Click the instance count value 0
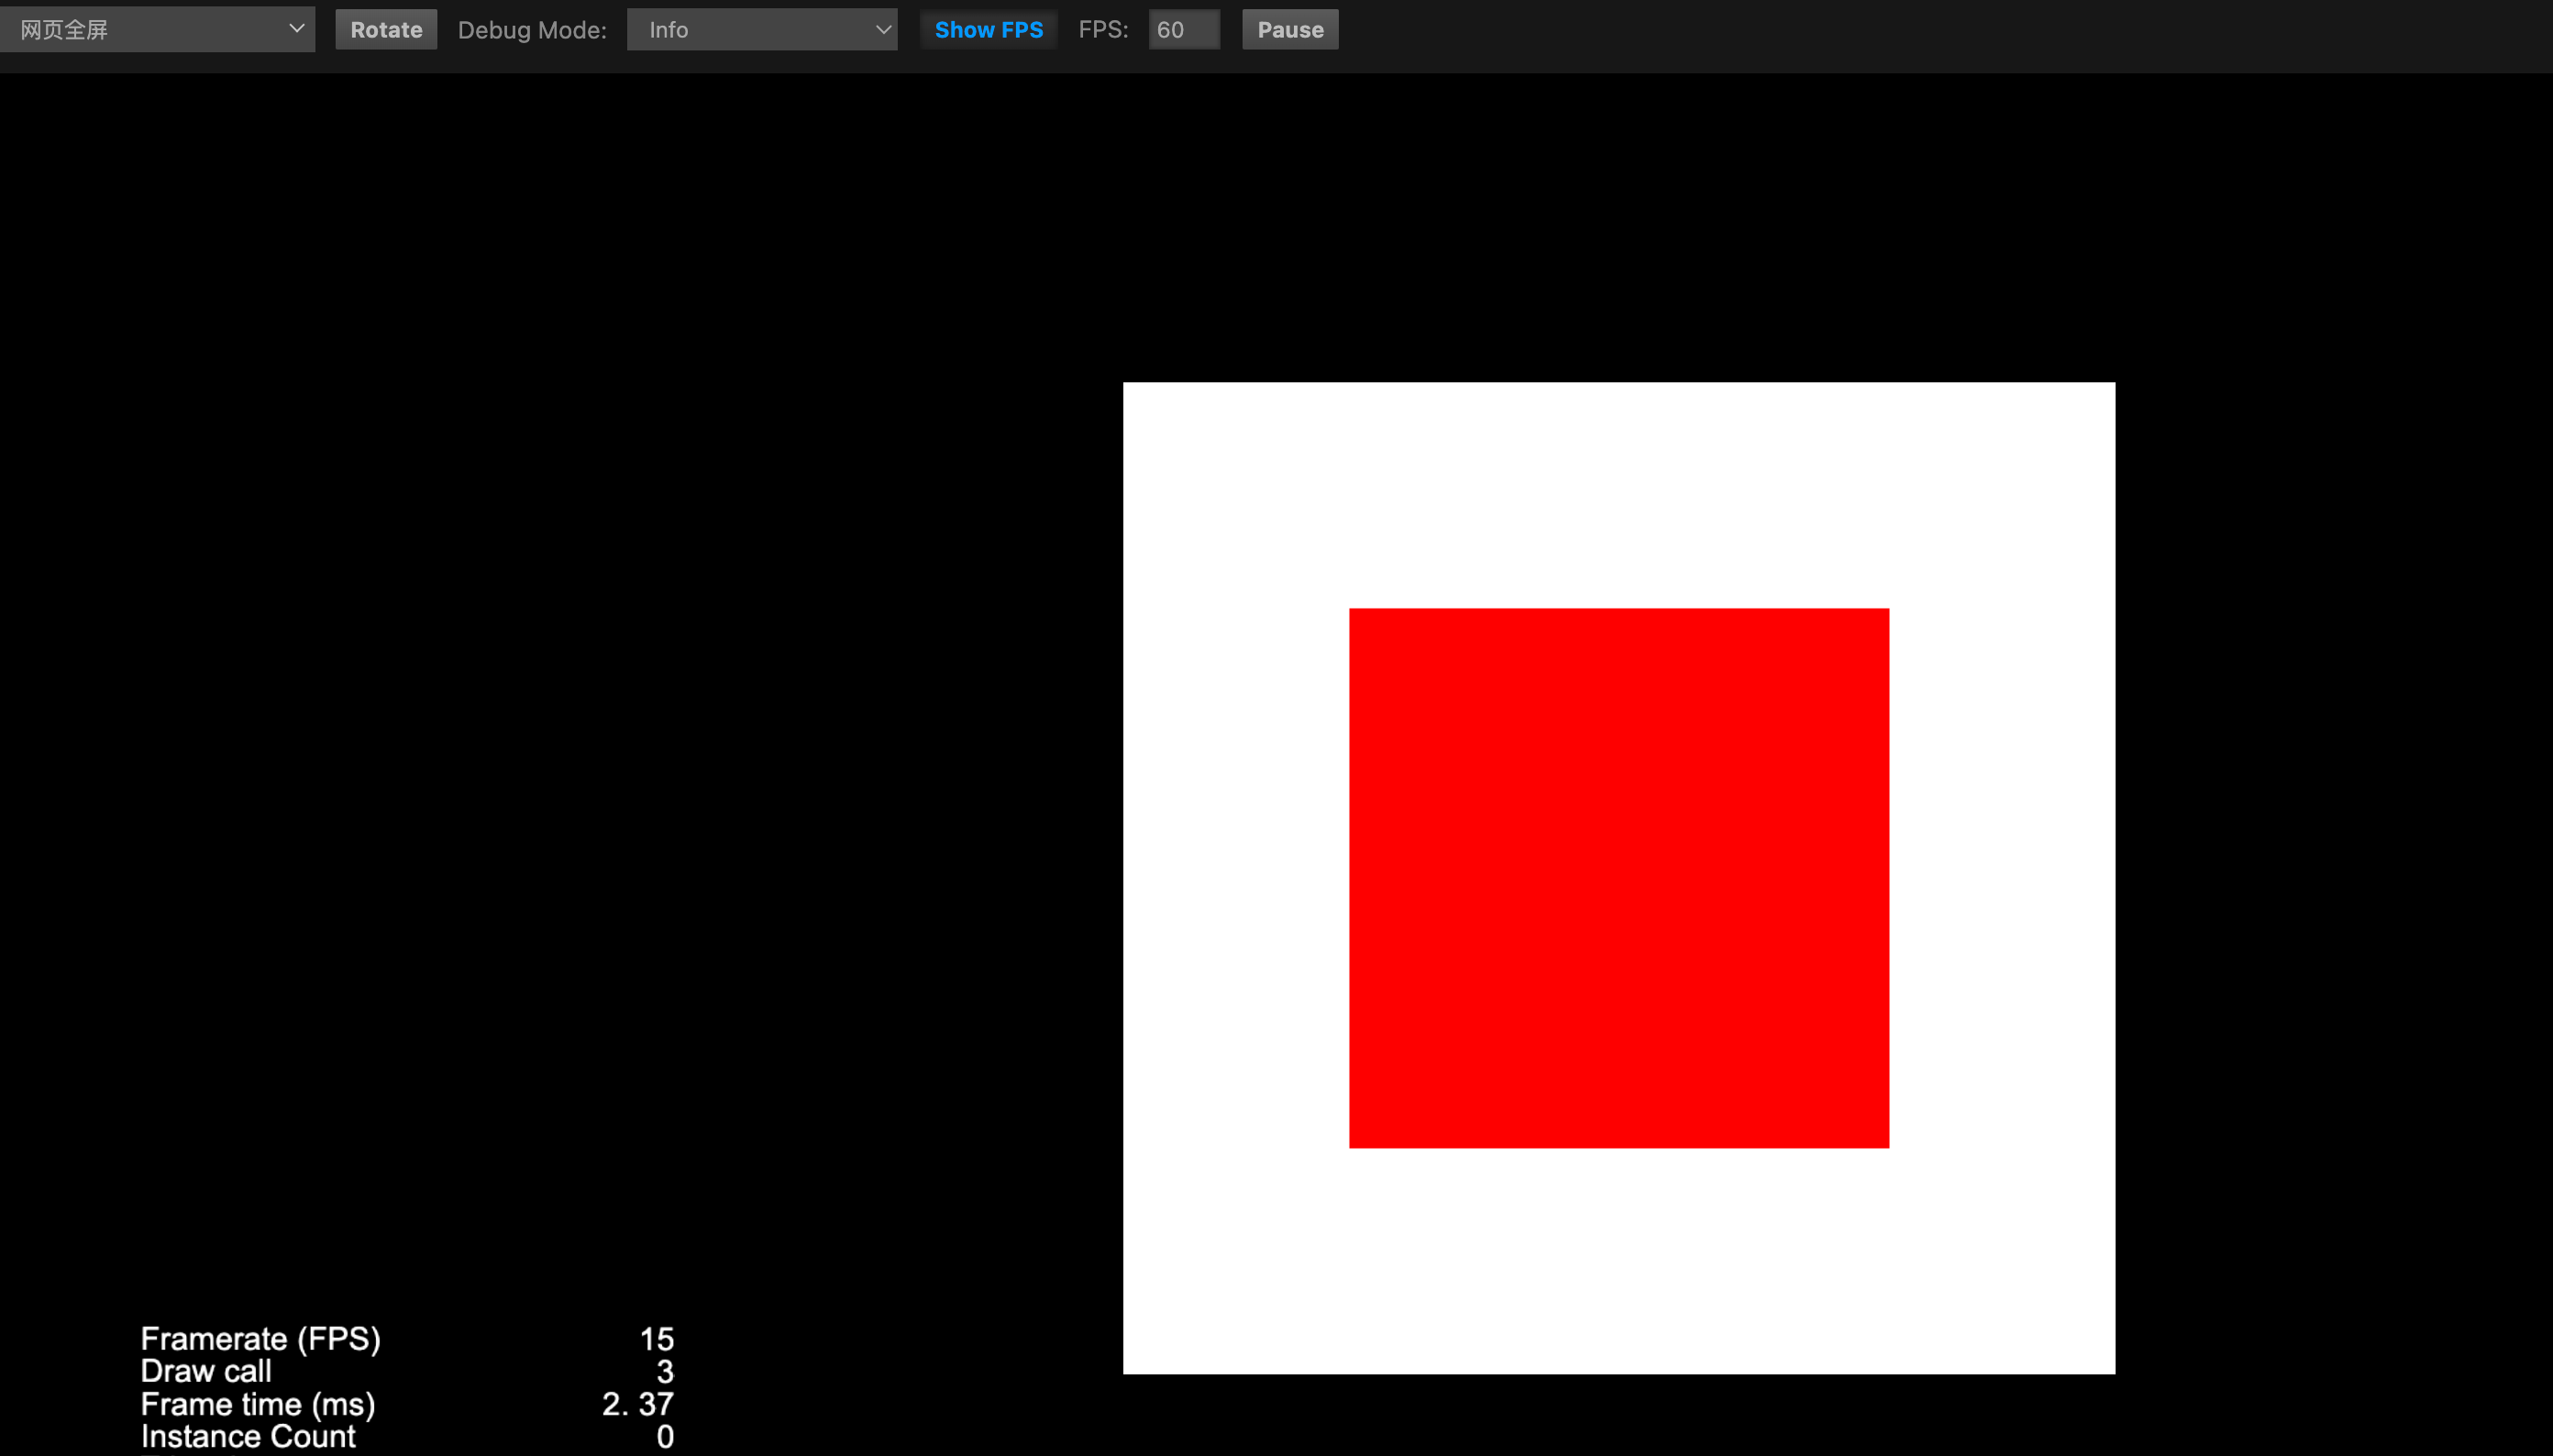This screenshot has height=1456, width=2553. tap(664, 1436)
